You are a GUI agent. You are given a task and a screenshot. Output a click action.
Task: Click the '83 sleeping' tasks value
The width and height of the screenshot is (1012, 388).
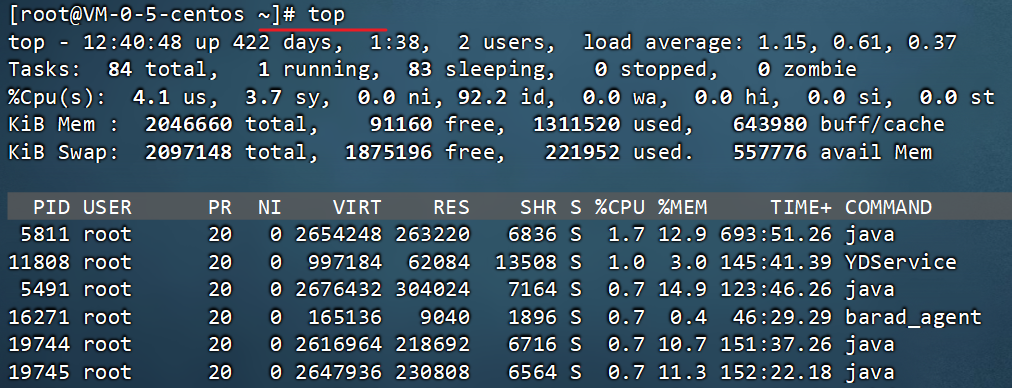476,70
